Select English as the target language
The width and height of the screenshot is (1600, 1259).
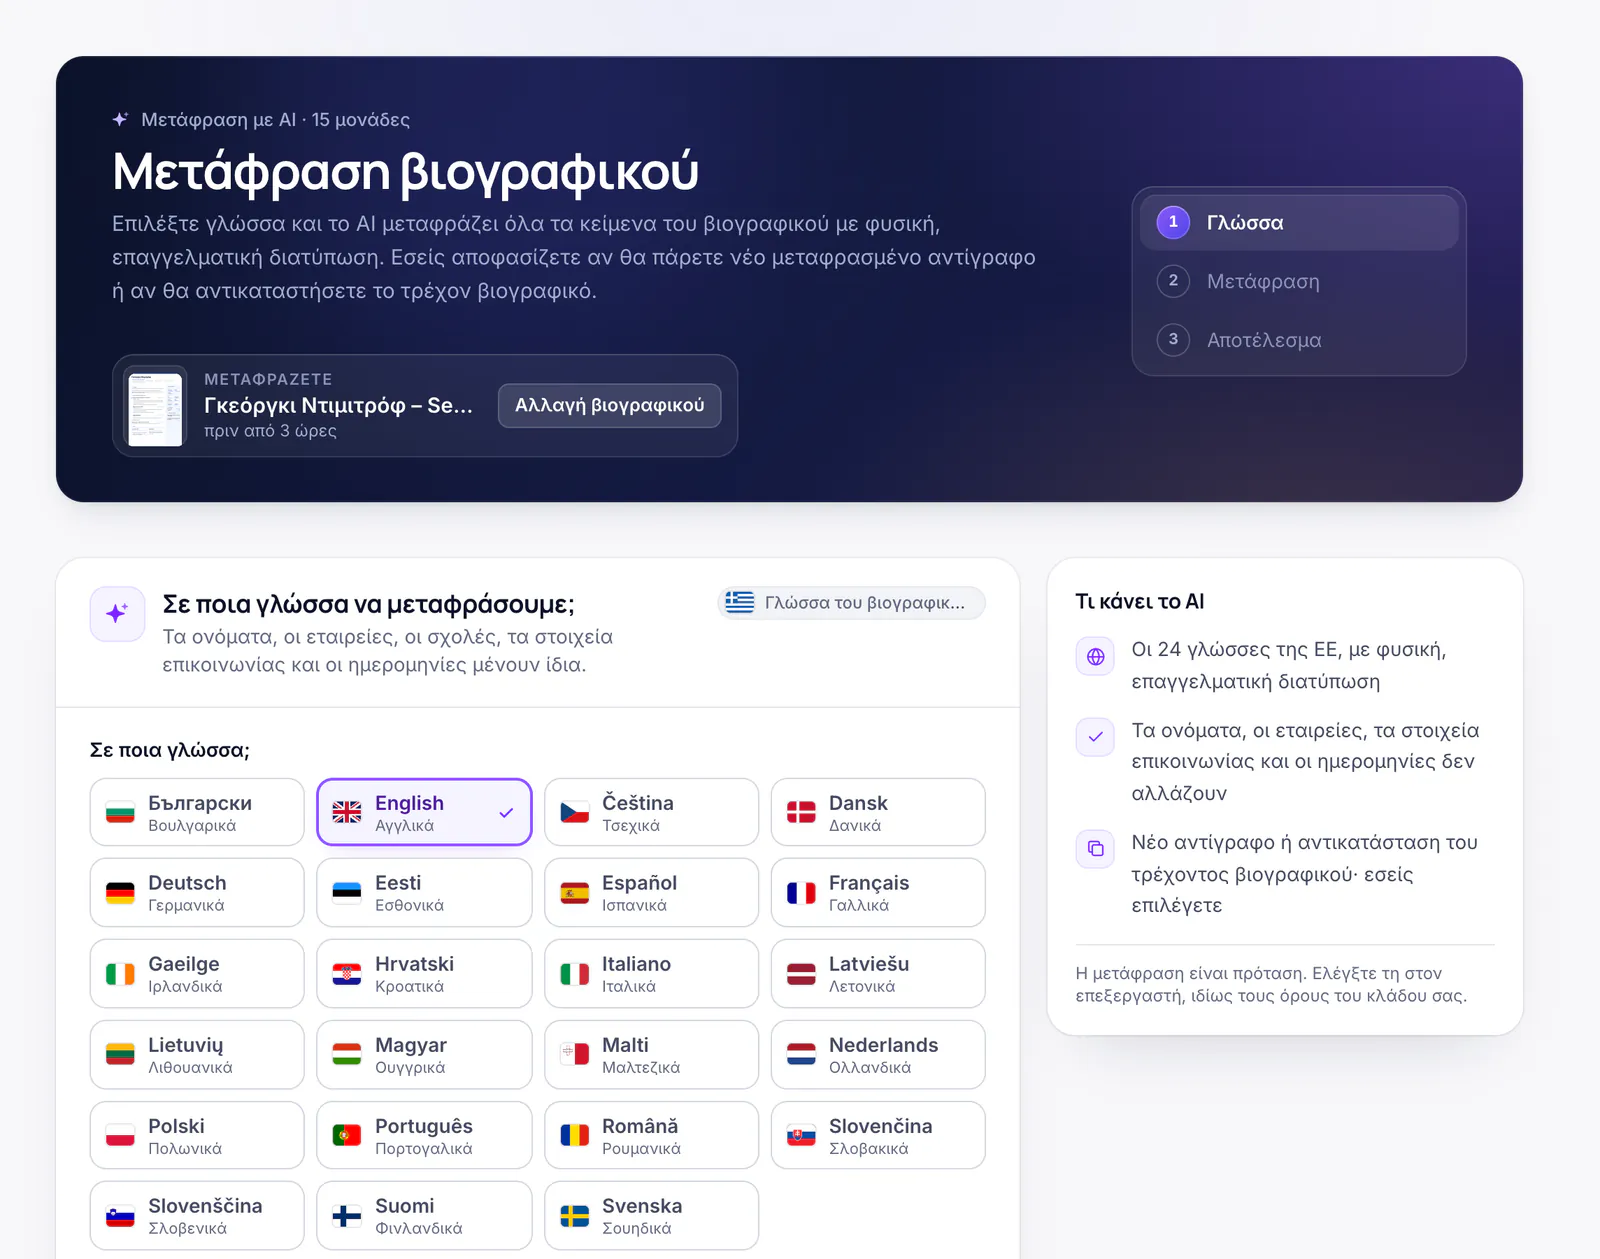click(424, 812)
